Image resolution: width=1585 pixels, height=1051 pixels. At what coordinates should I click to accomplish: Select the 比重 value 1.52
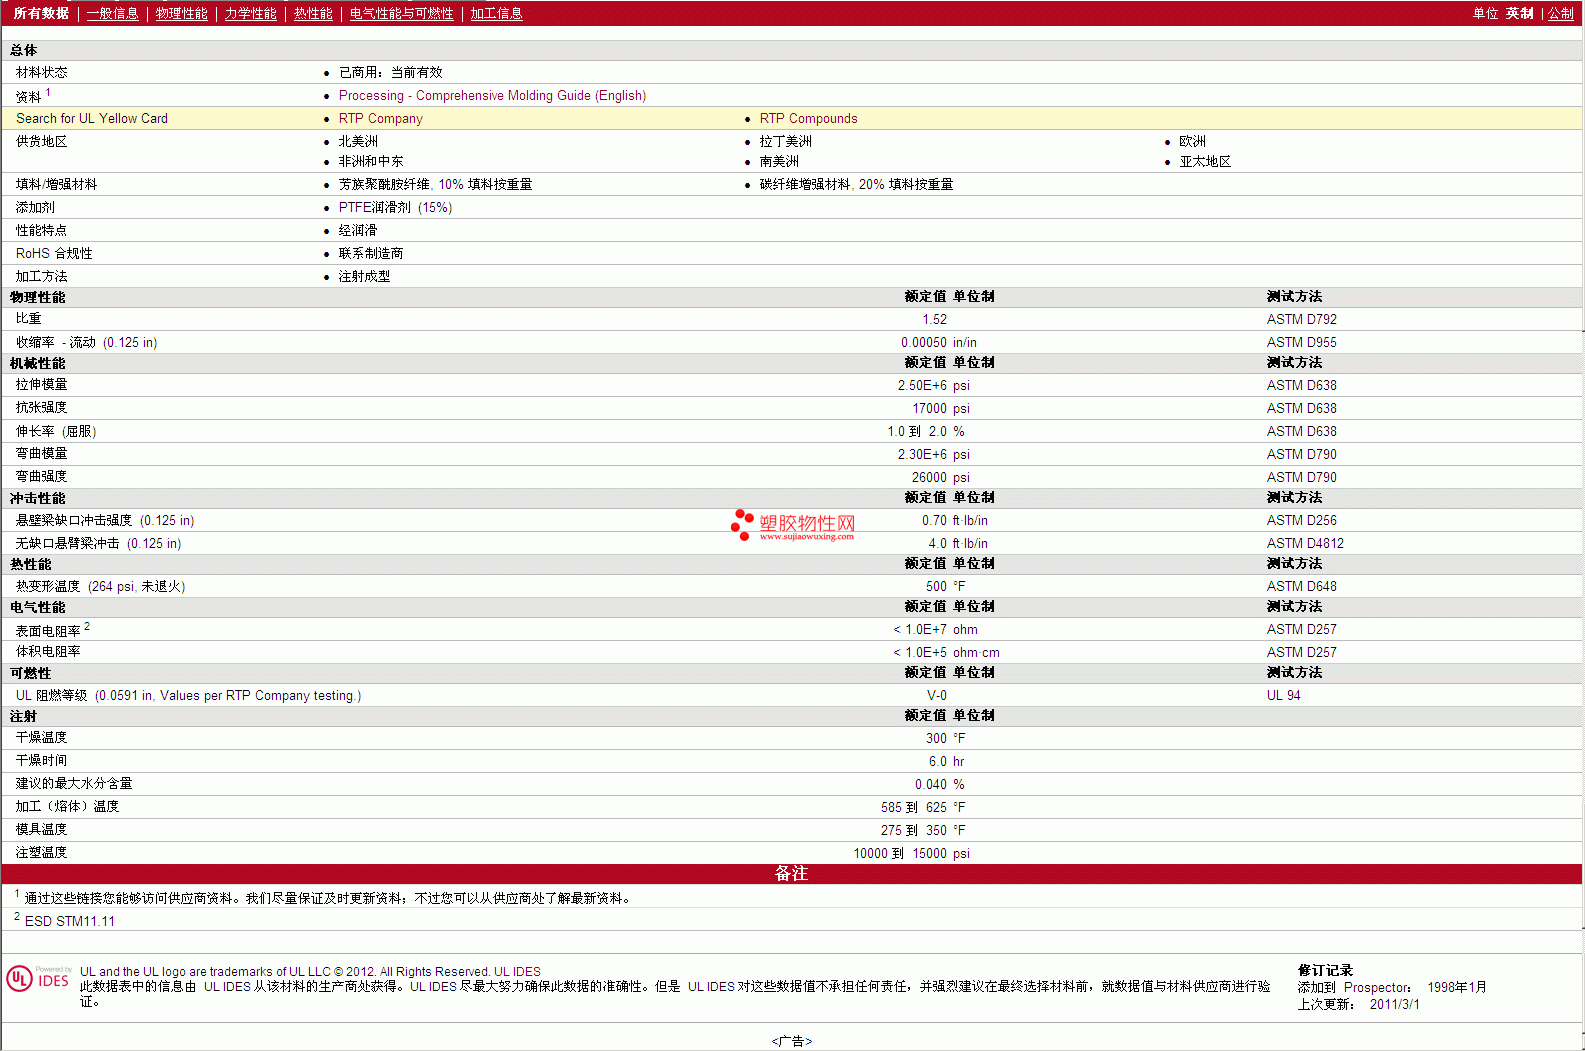[x=935, y=319]
